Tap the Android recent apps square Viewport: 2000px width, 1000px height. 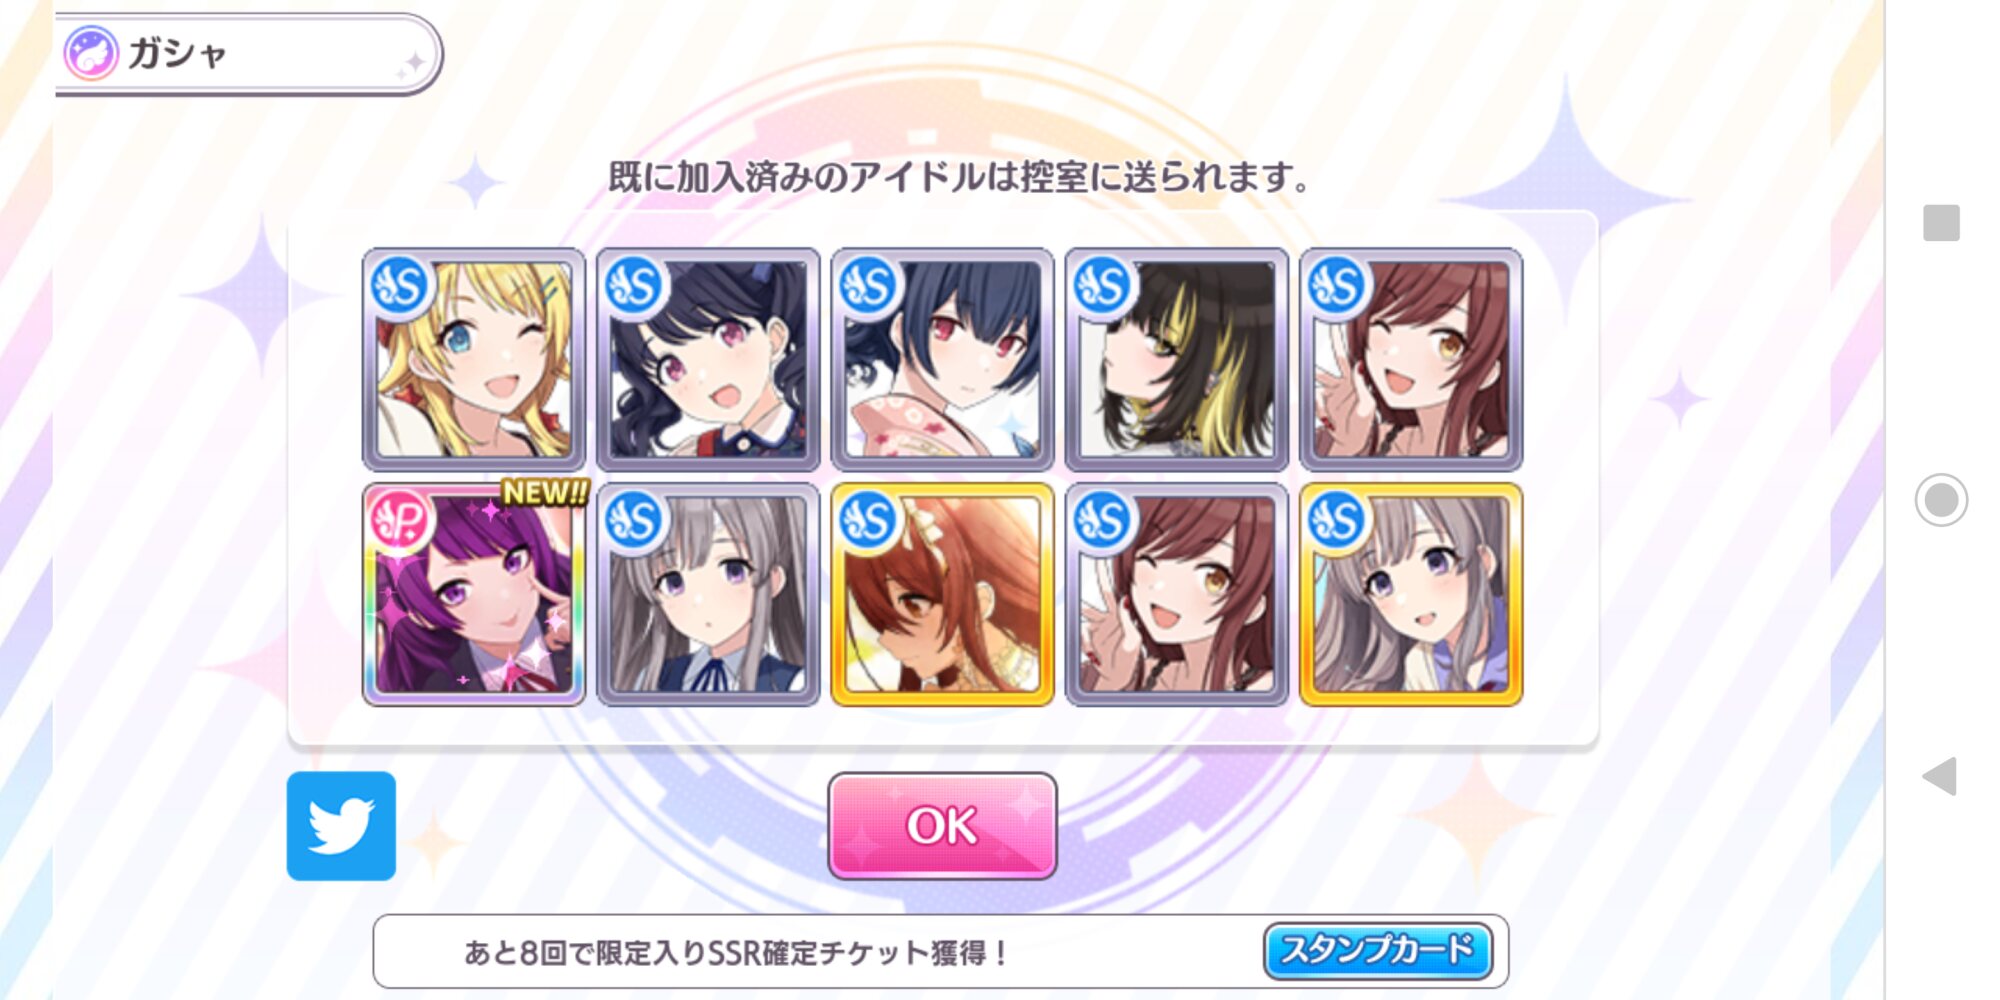pyautogui.click(x=1941, y=222)
